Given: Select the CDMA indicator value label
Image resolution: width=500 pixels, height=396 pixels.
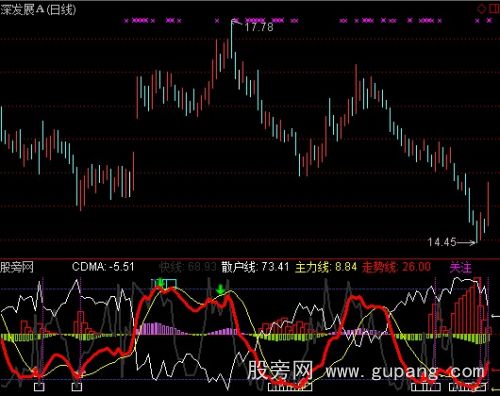Looking at the screenshot, I should [x=103, y=267].
